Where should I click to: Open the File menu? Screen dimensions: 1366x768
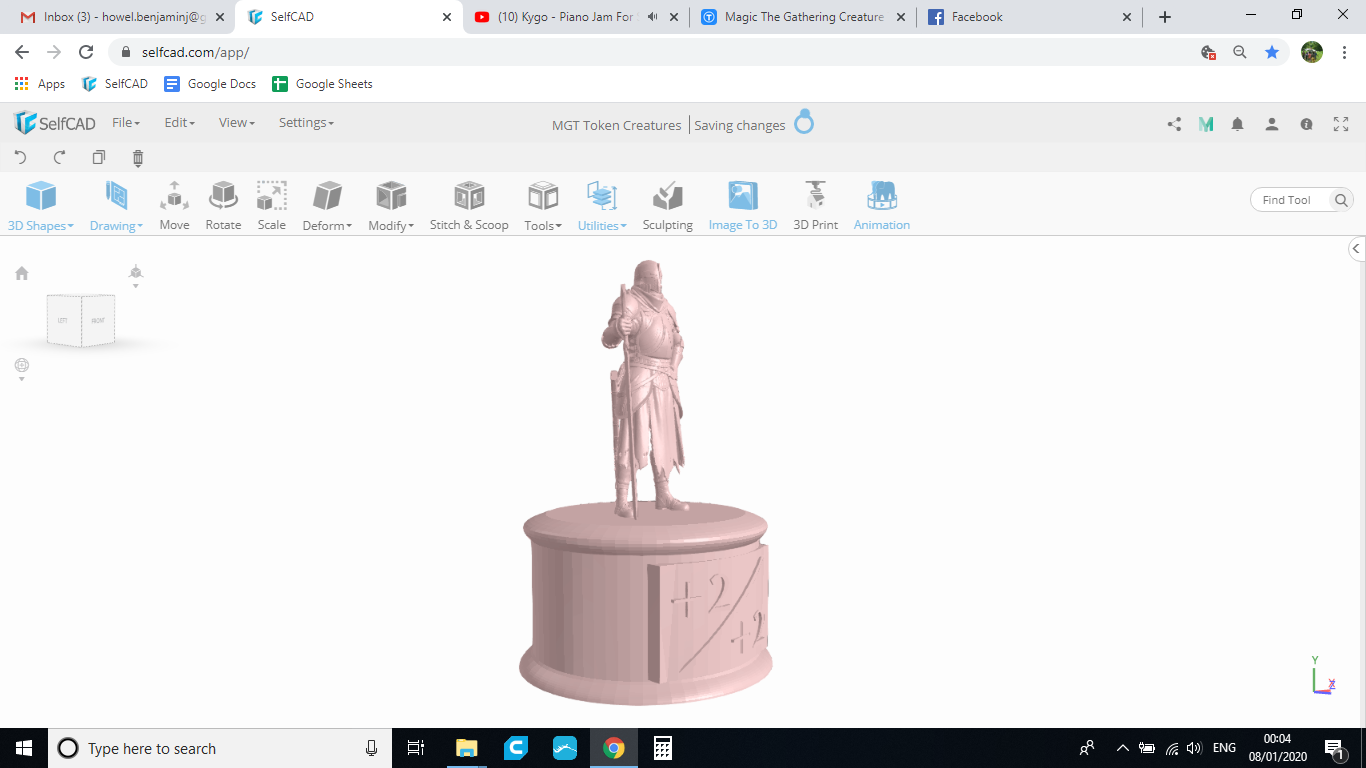click(126, 123)
